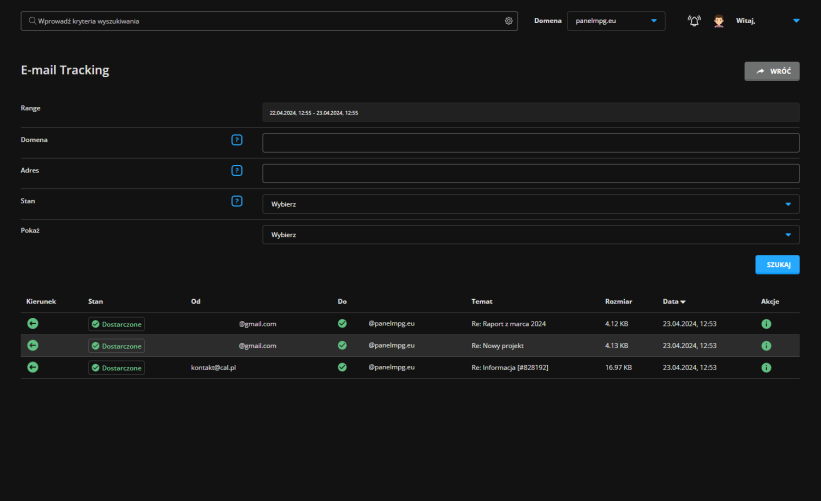
Task: Expand the Pokaż dropdown
Action: coord(530,235)
